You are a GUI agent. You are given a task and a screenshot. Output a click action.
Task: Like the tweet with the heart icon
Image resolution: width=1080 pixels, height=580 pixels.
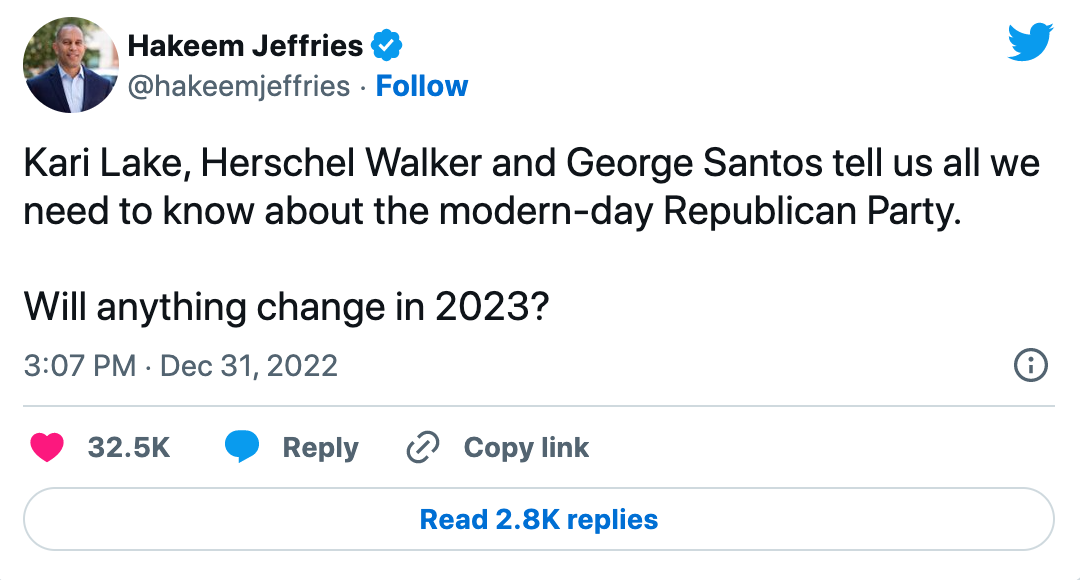47,448
